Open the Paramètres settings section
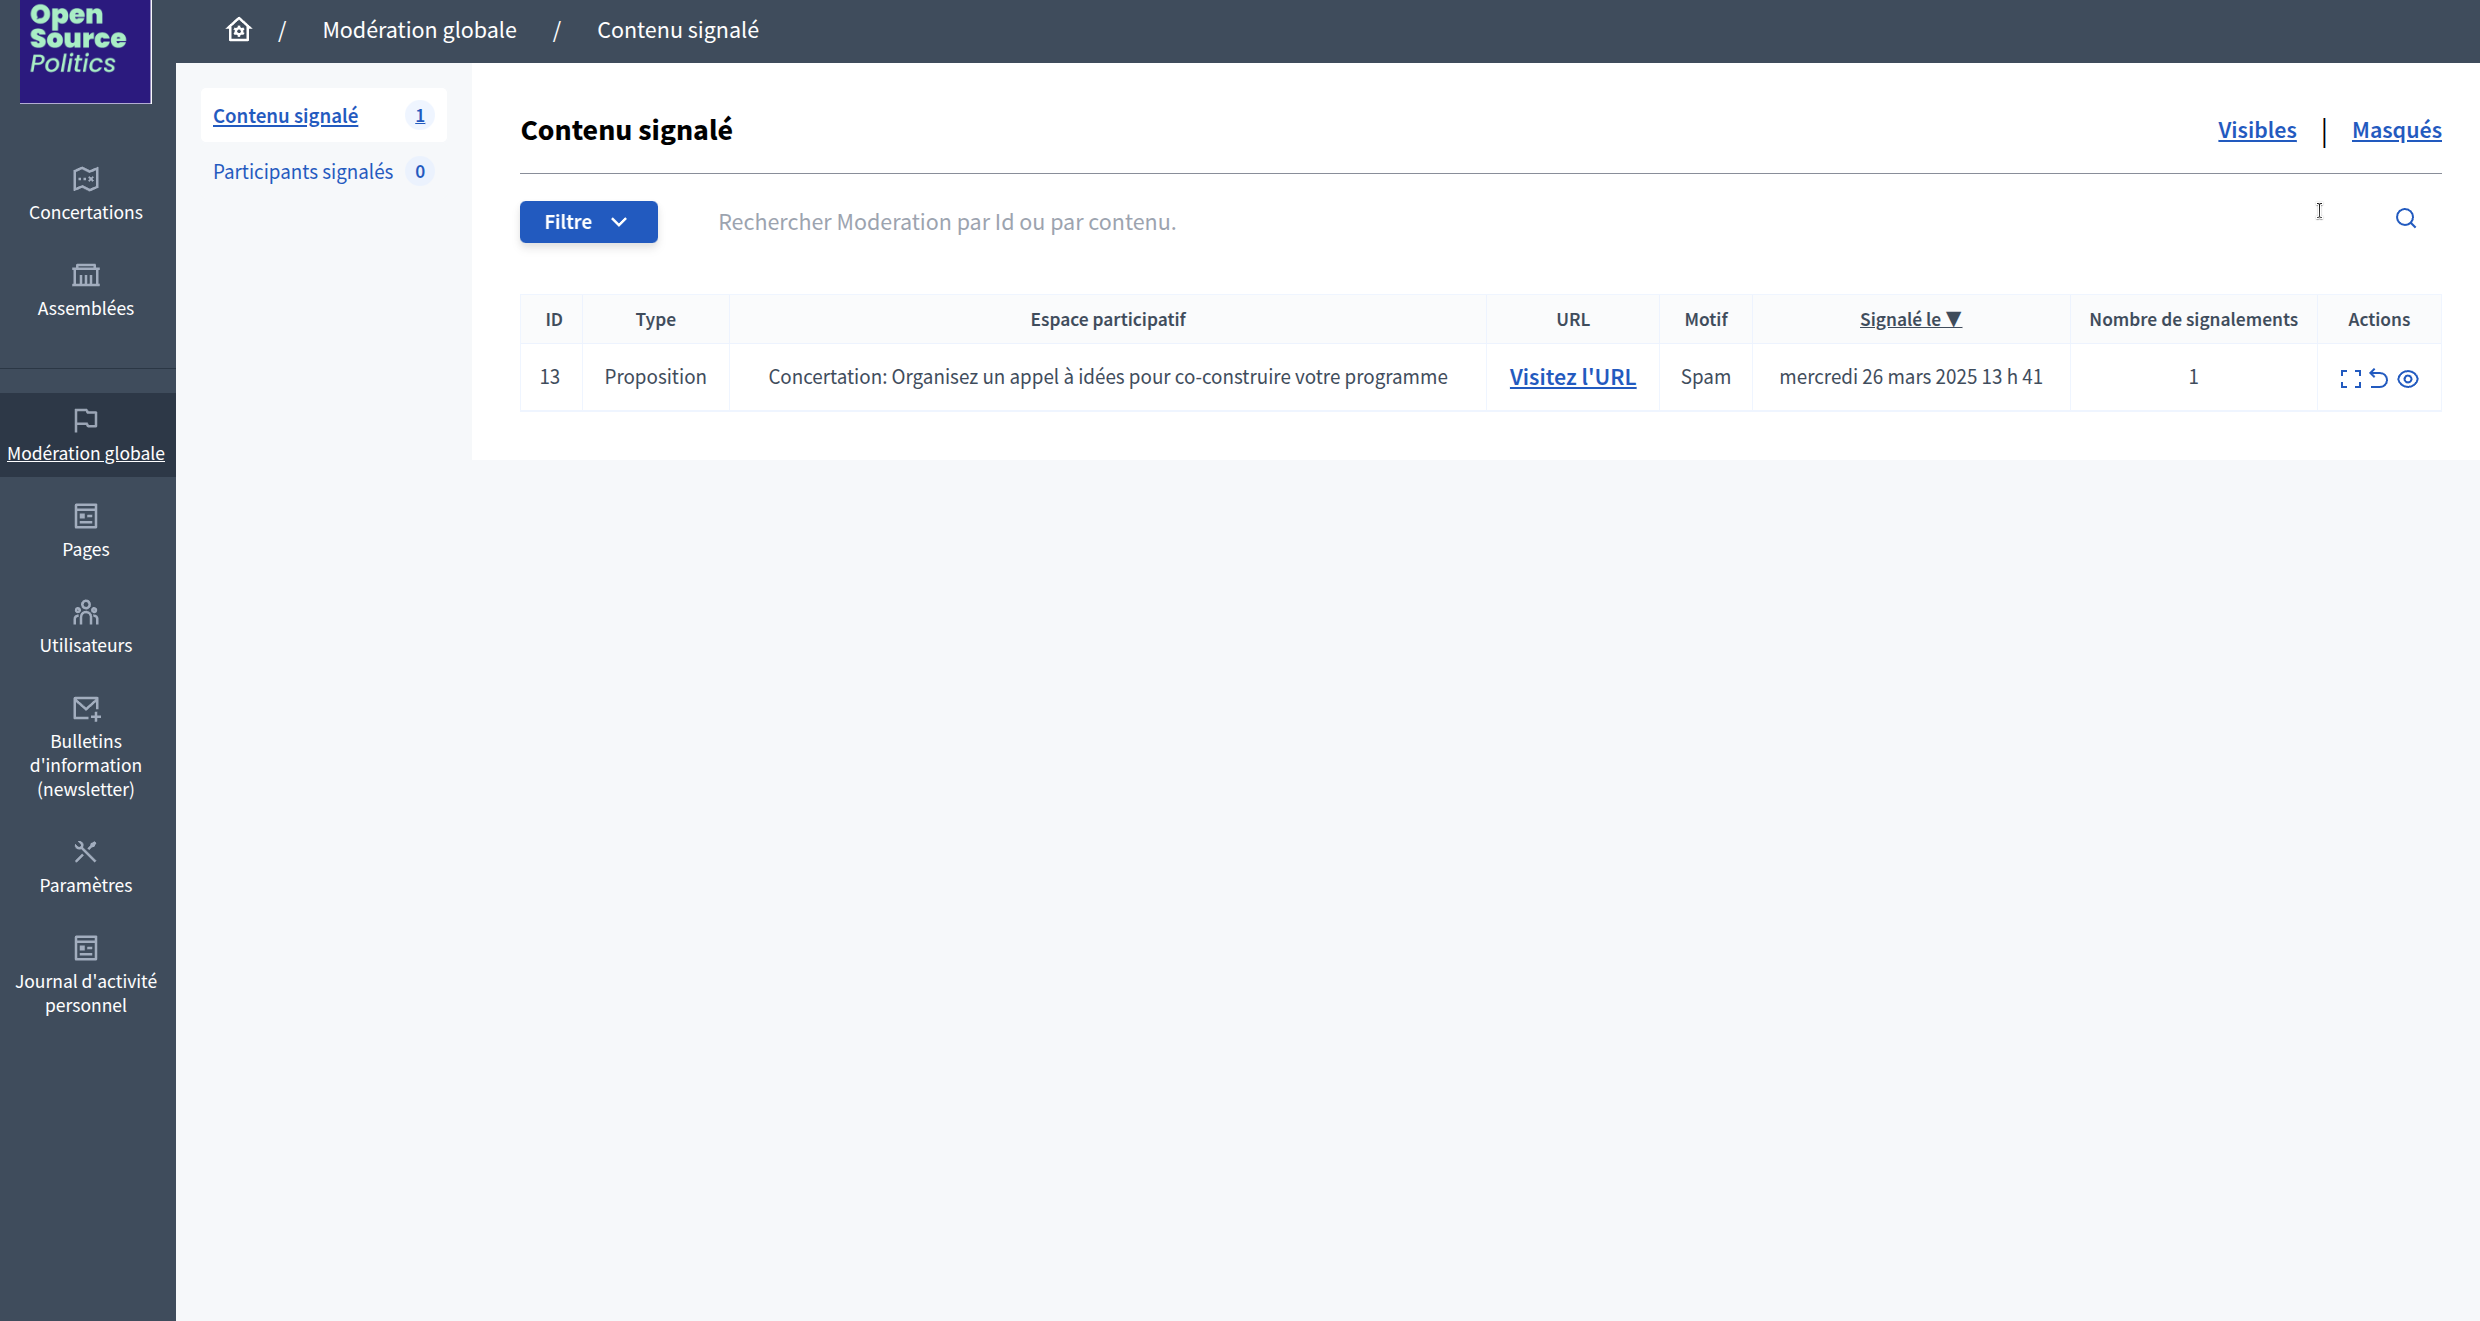This screenshot has width=2480, height=1321. [x=86, y=867]
